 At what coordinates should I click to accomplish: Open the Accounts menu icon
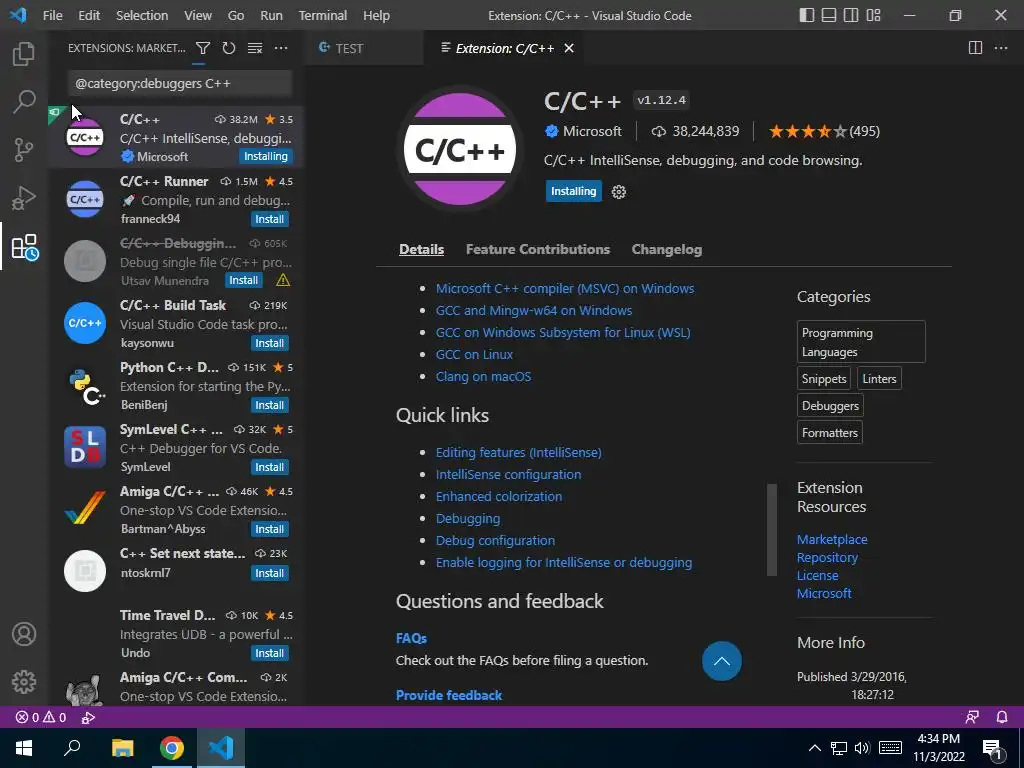[x=24, y=634]
